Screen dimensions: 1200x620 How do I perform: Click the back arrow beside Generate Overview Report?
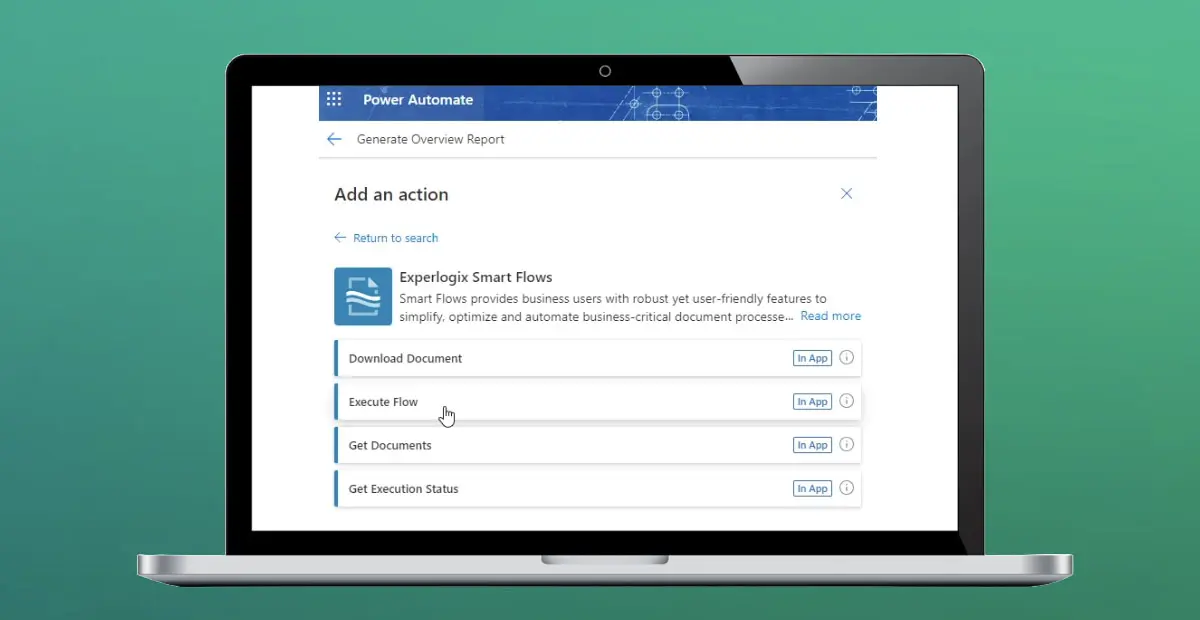(334, 139)
